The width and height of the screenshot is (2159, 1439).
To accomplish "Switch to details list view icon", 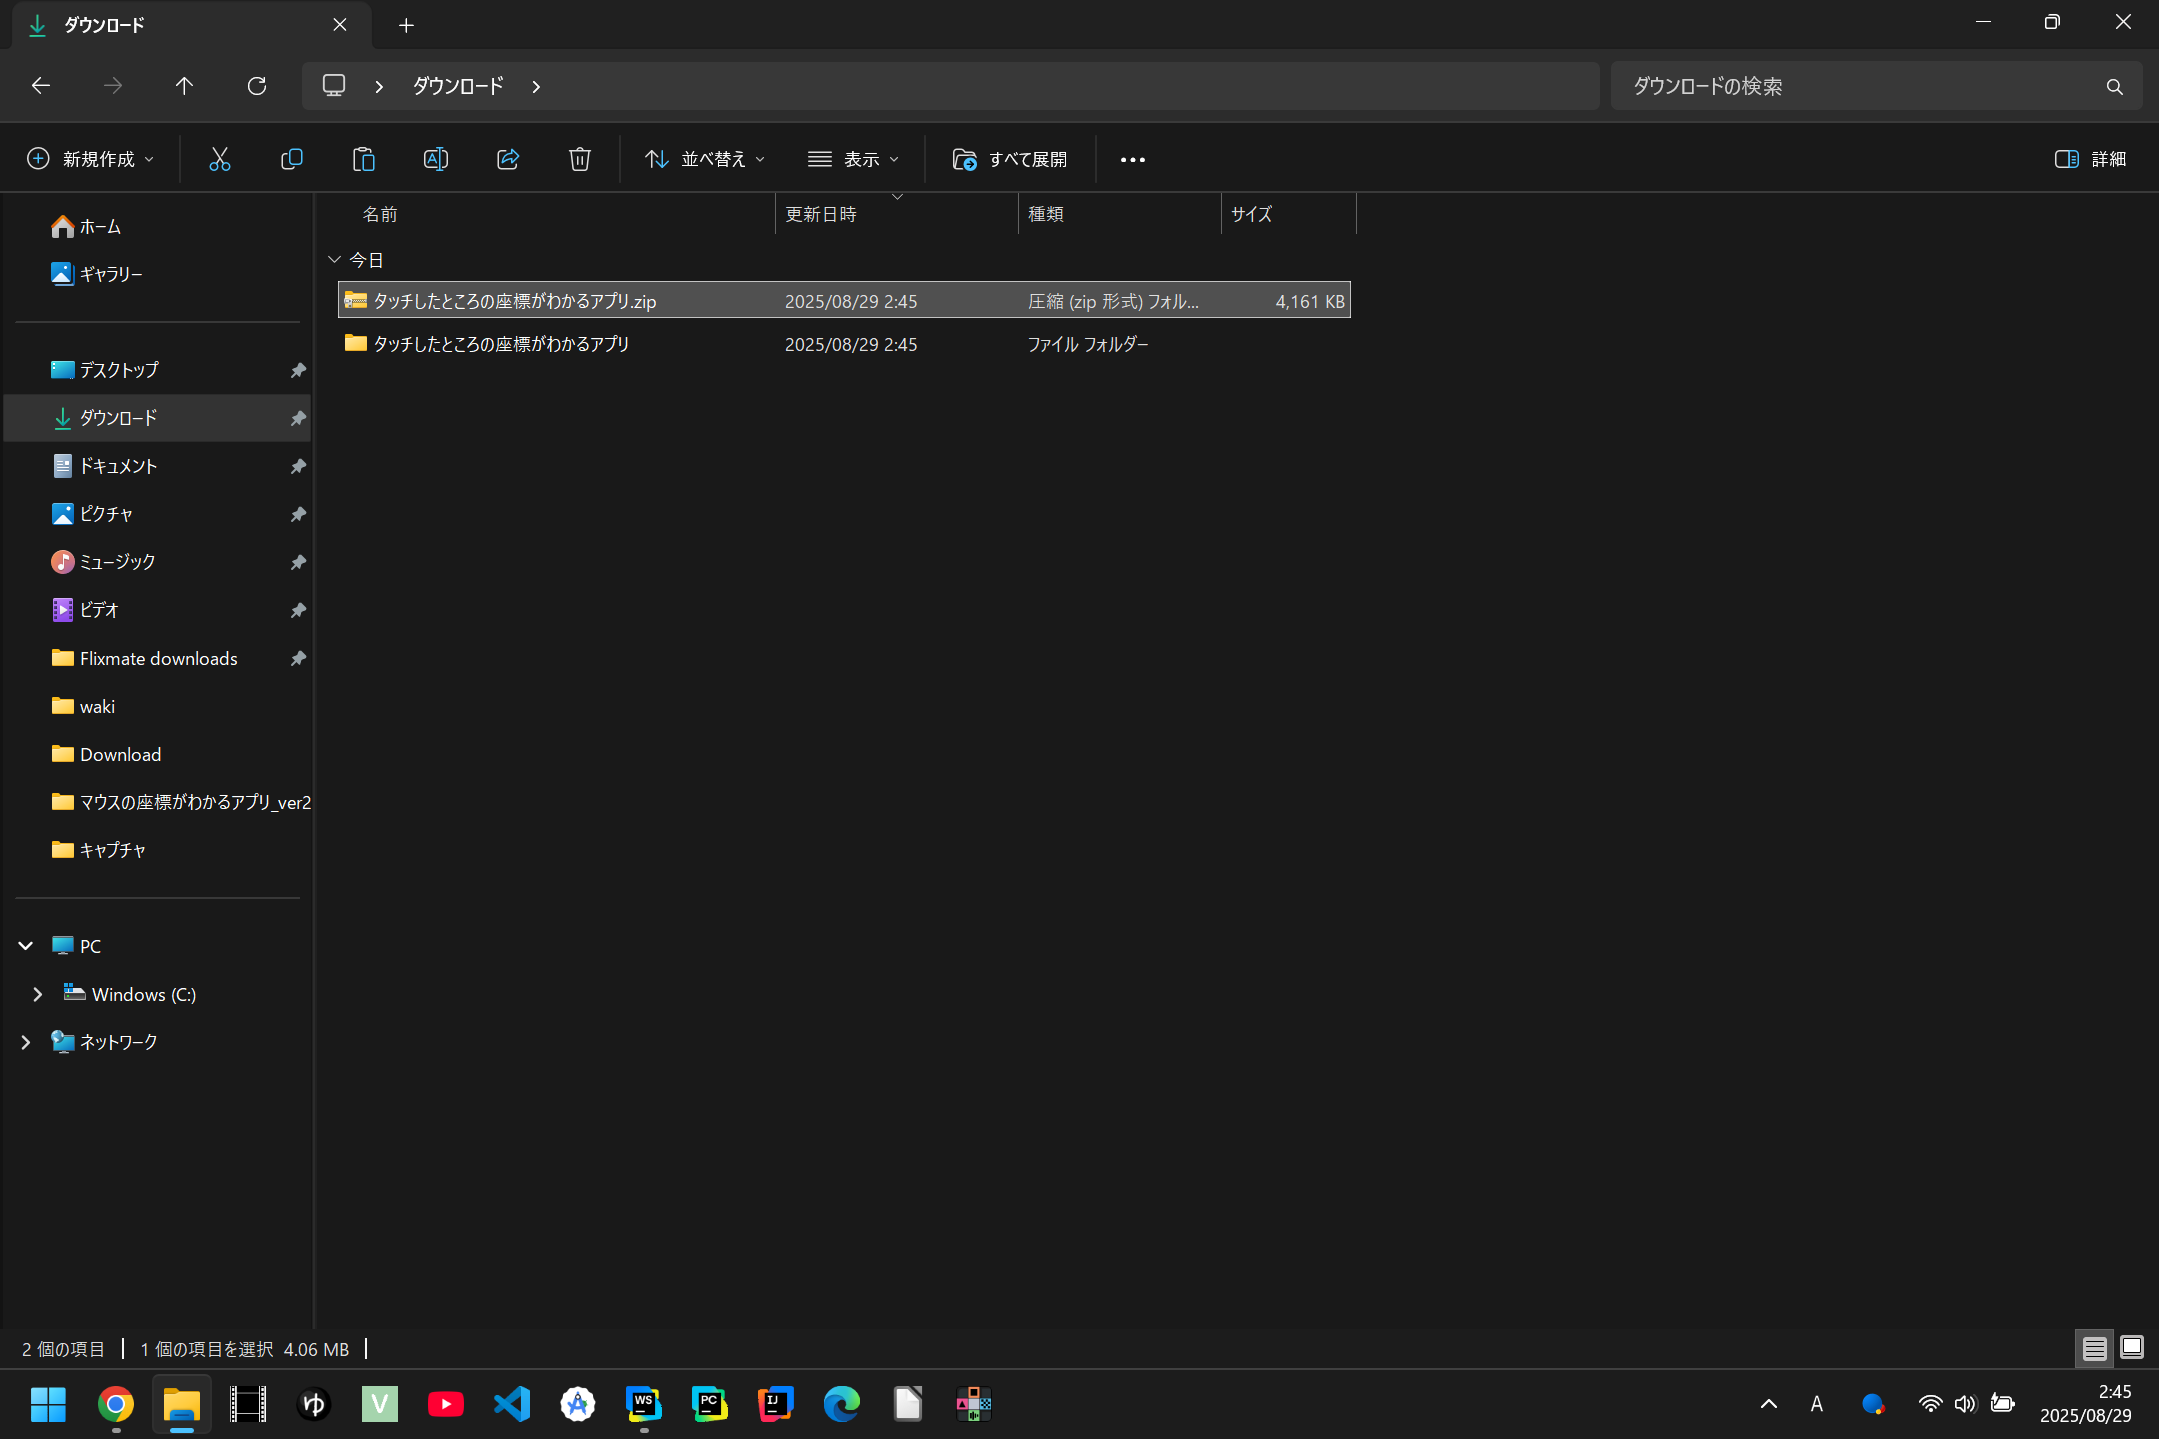I will click(2094, 1348).
